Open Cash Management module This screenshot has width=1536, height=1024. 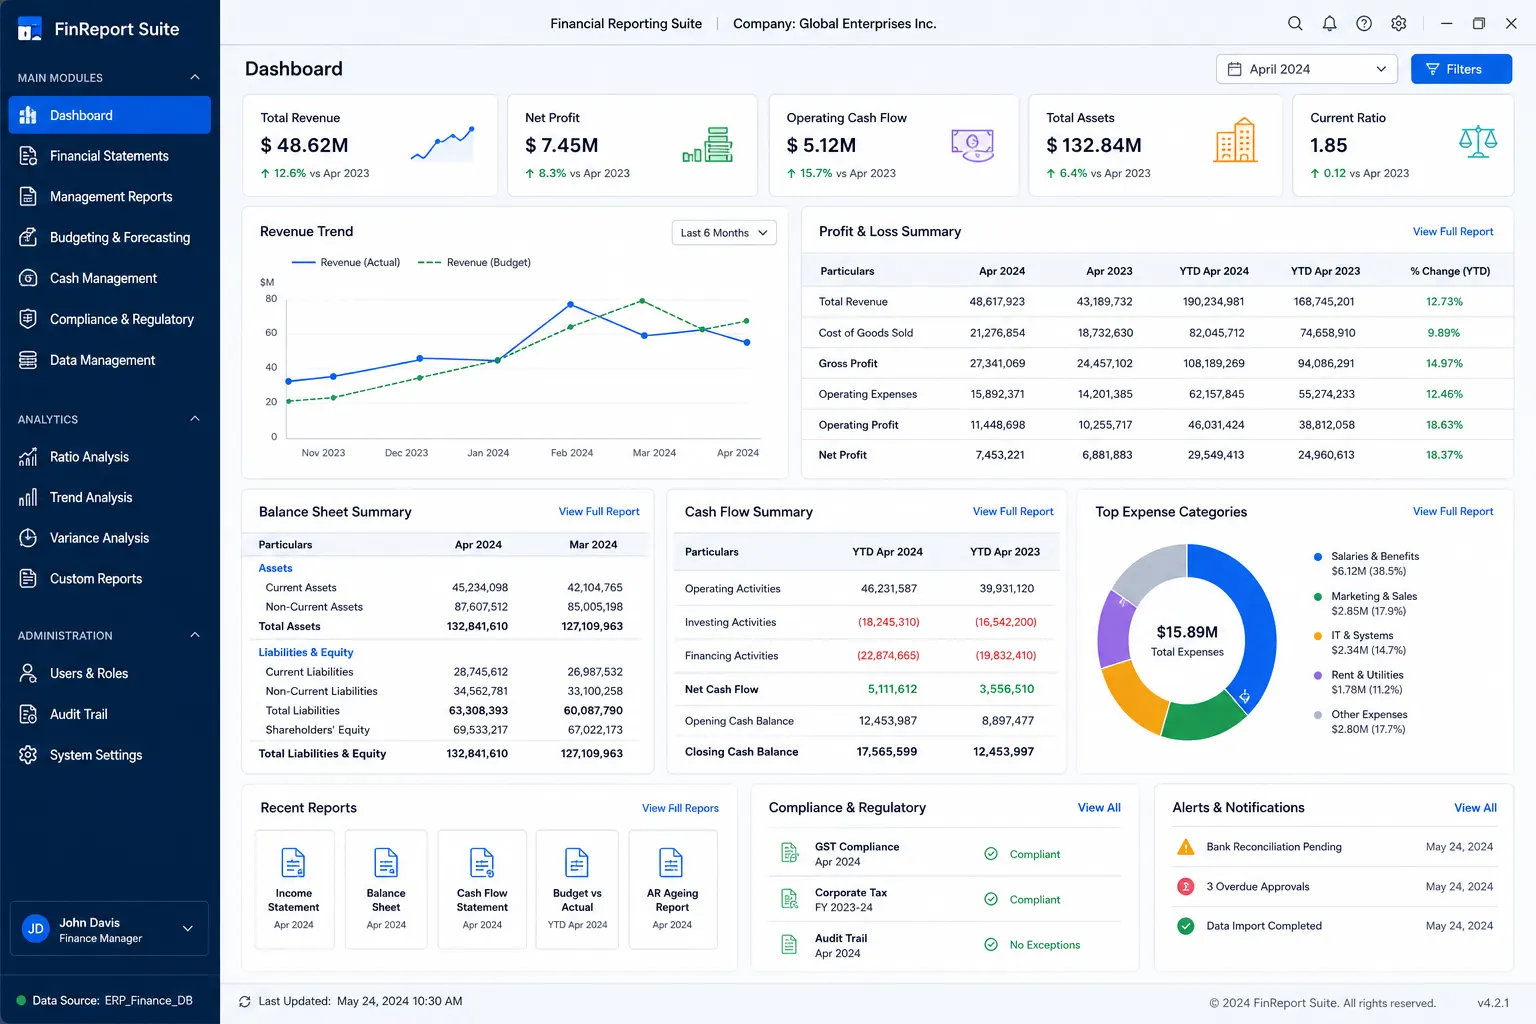tap(110, 278)
